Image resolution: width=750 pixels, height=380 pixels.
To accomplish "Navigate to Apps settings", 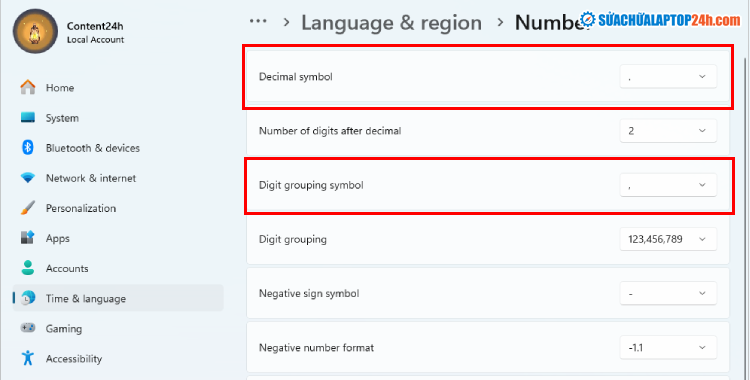I will [x=118, y=238].
